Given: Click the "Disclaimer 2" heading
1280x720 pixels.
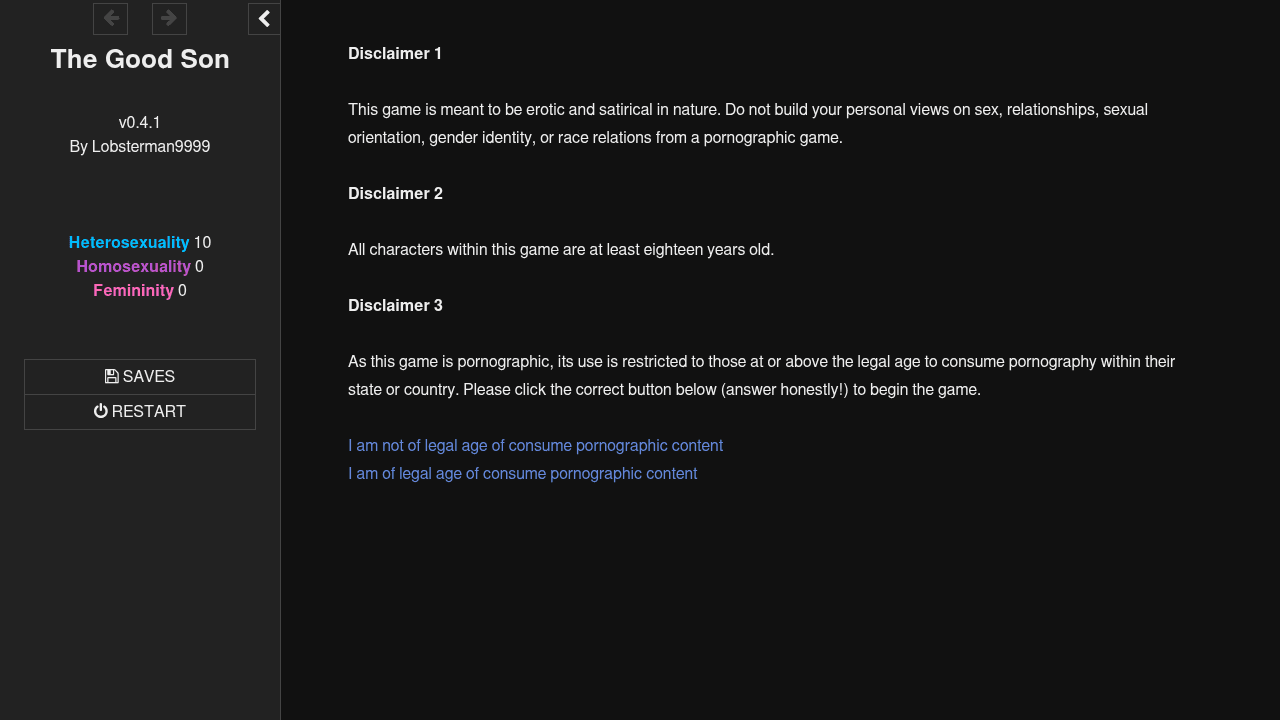Looking at the screenshot, I should click(x=395, y=194).
